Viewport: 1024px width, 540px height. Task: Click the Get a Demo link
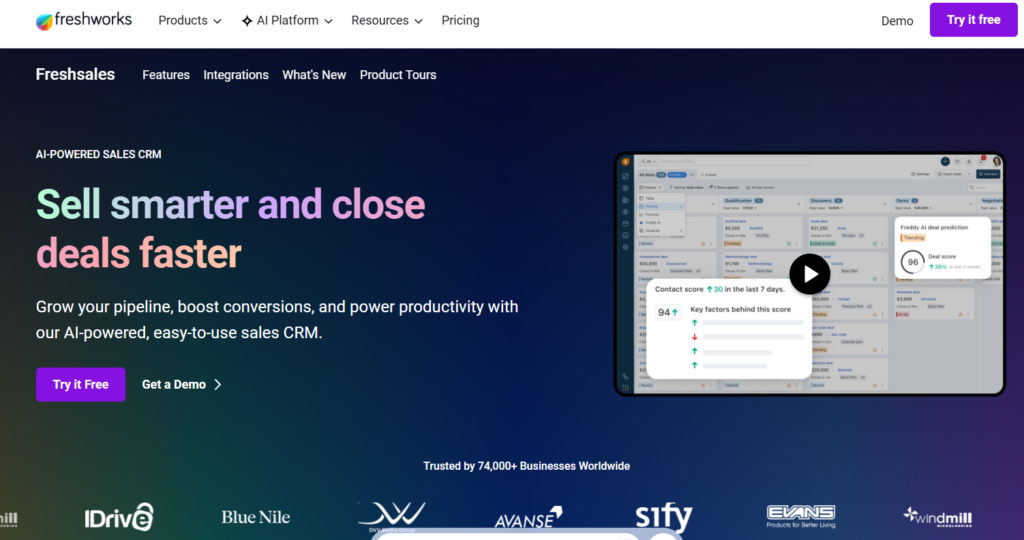(182, 385)
